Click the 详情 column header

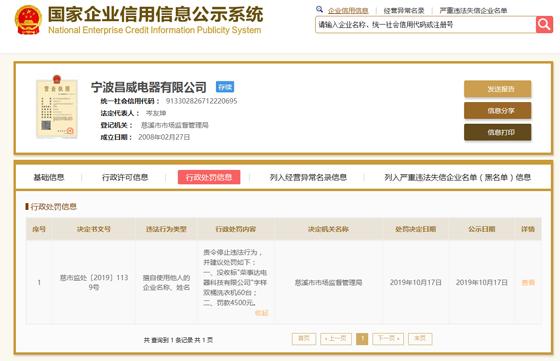point(528,229)
